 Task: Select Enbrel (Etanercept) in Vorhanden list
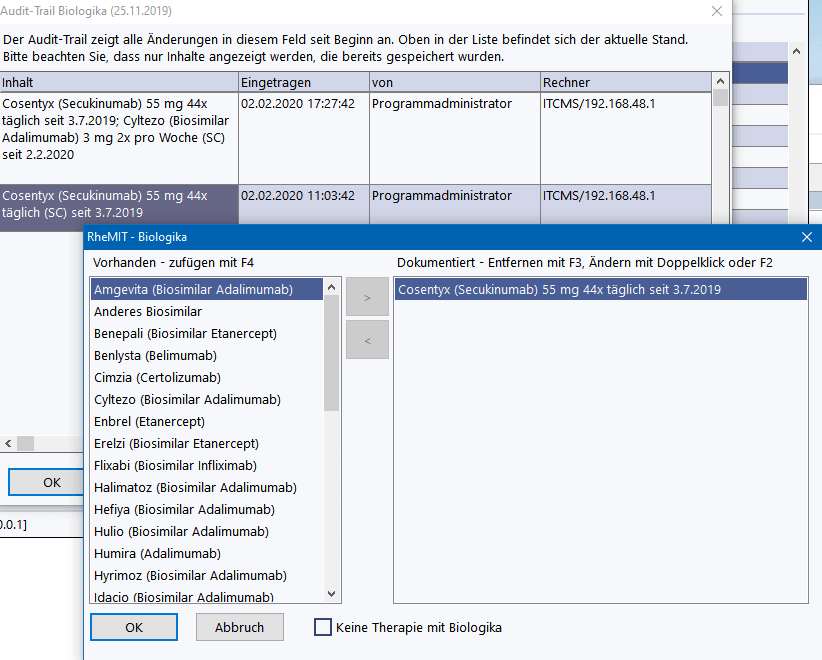tap(148, 422)
